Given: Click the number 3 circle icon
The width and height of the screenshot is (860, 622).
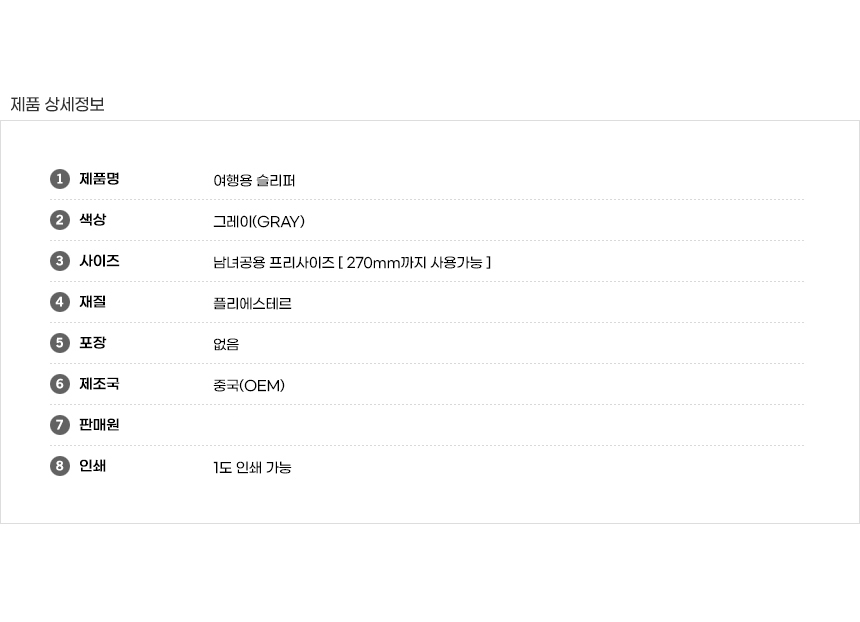Looking at the screenshot, I should tap(60, 261).
